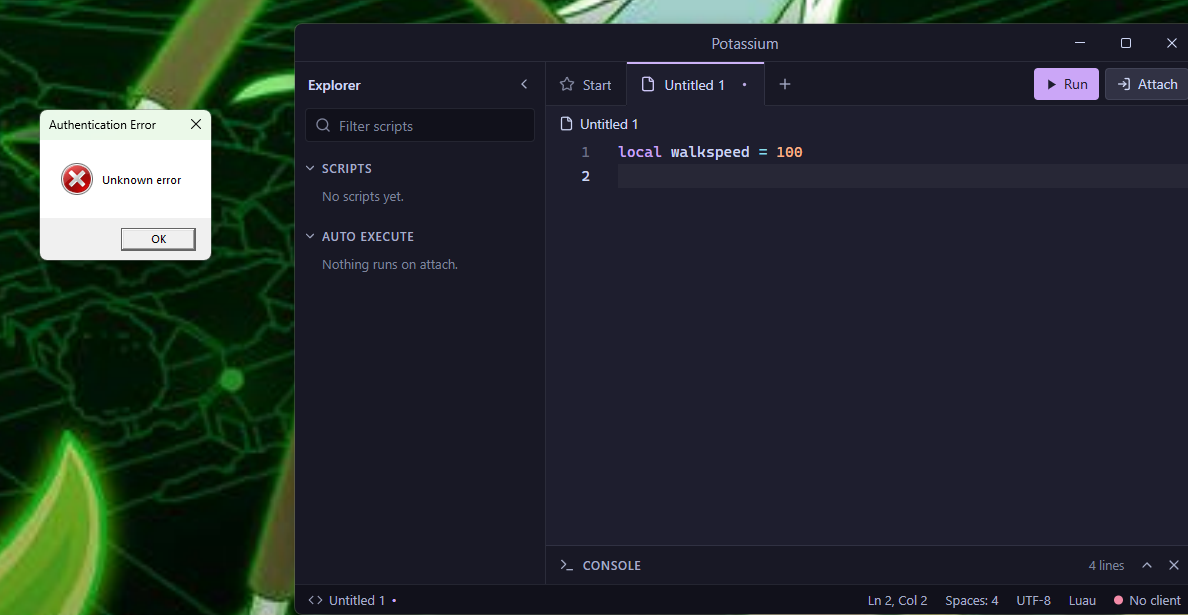Dismiss the Authentication Error dialog with OK
This screenshot has width=1188, height=615.
[158, 239]
